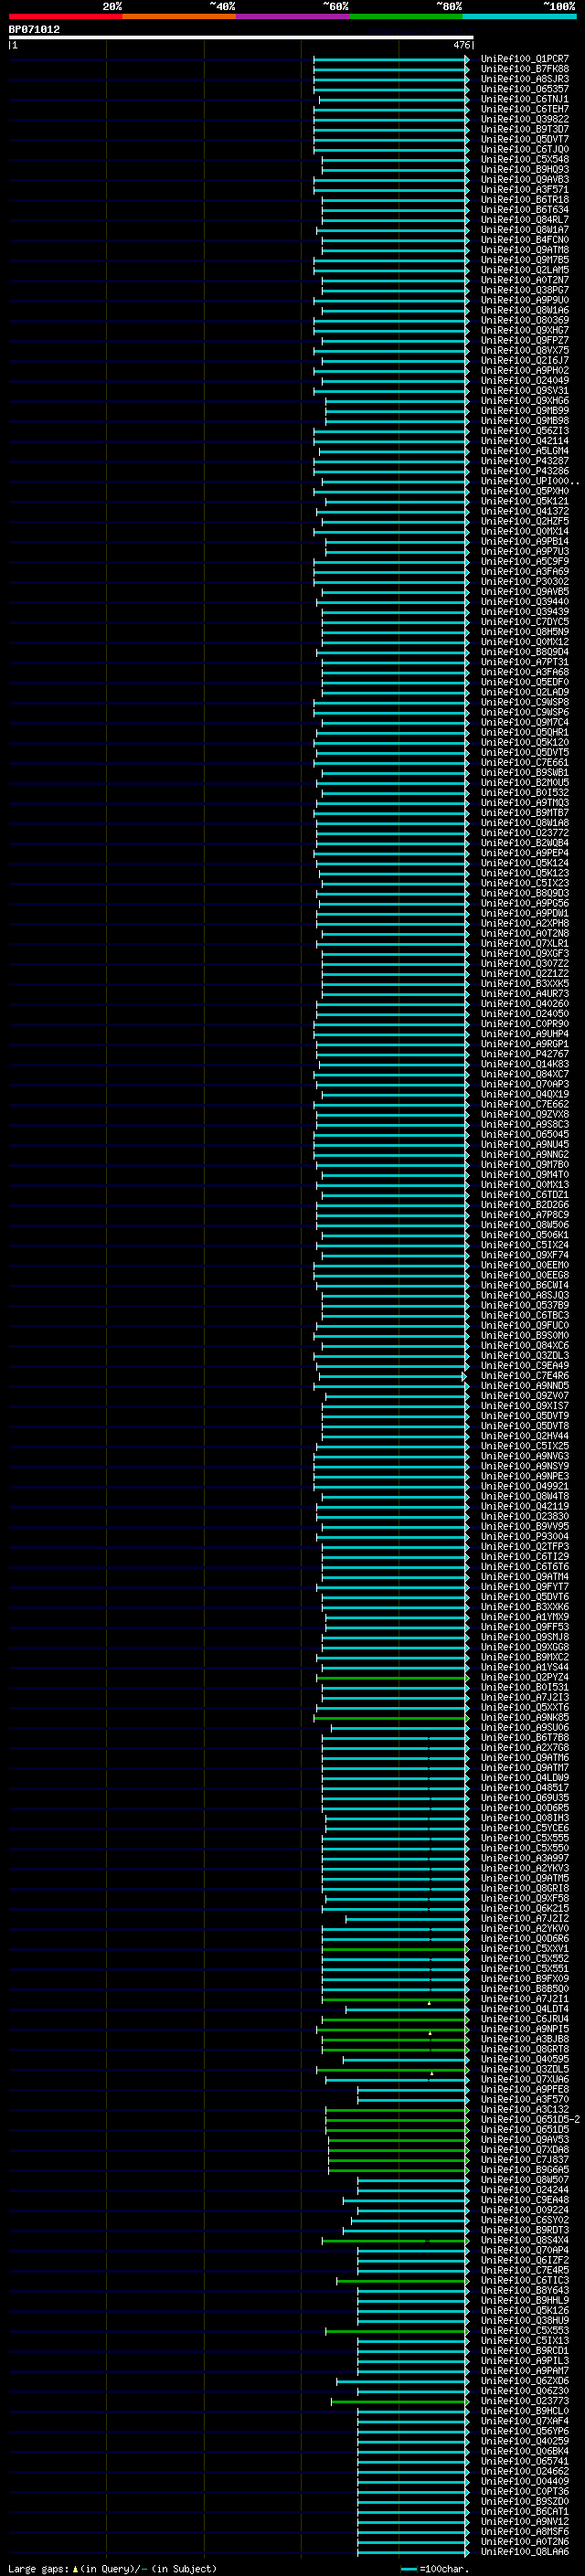Click the UniRef100_A3F571 label

[x=524, y=189]
